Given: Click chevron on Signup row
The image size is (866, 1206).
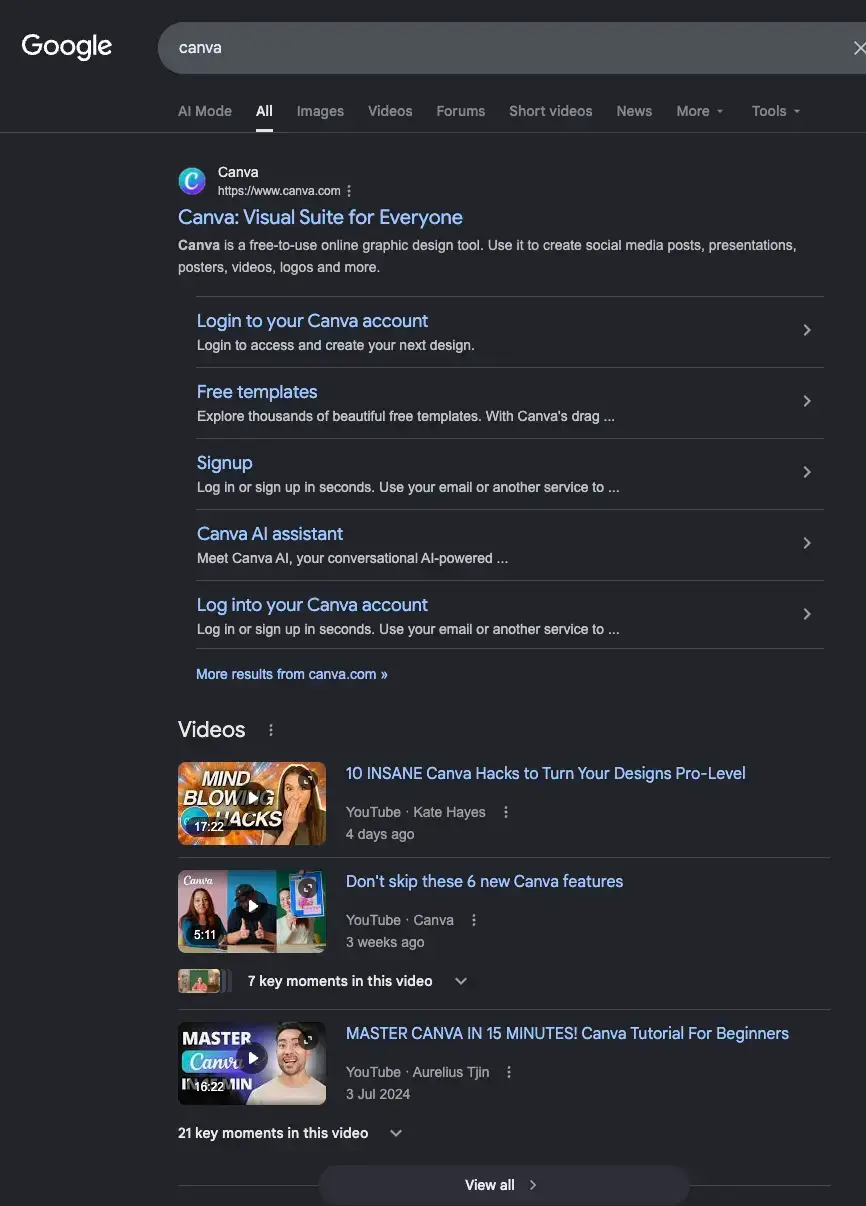Looking at the screenshot, I should pyautogui.click(x=807, y=472).
